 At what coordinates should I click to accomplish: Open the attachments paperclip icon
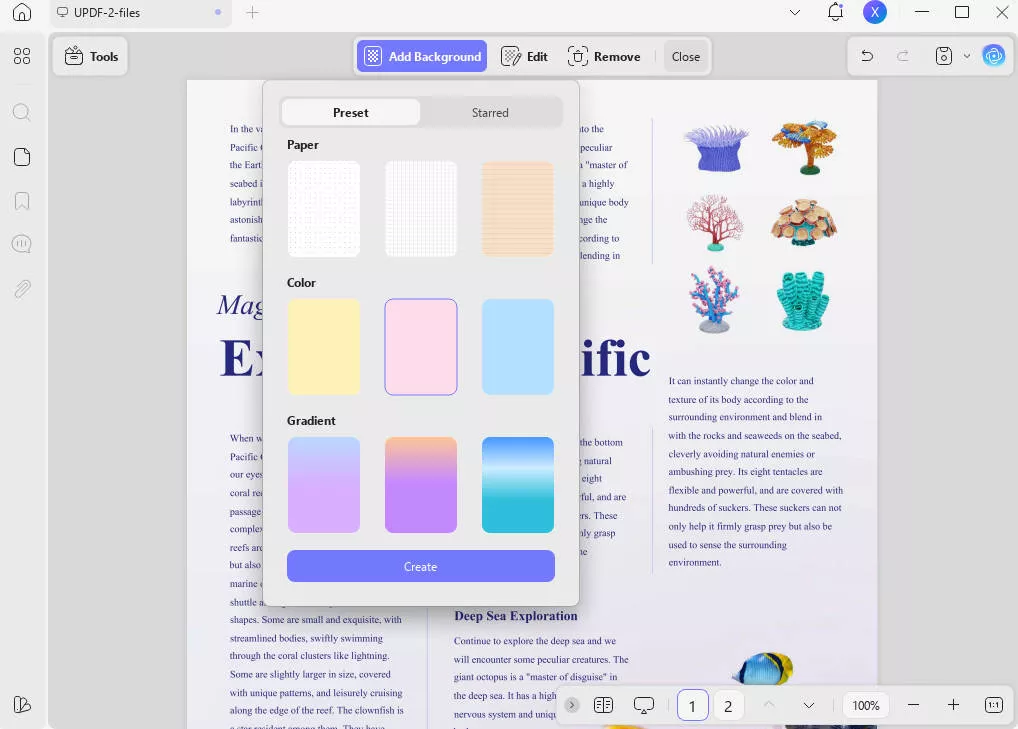[x=22, y=289]
